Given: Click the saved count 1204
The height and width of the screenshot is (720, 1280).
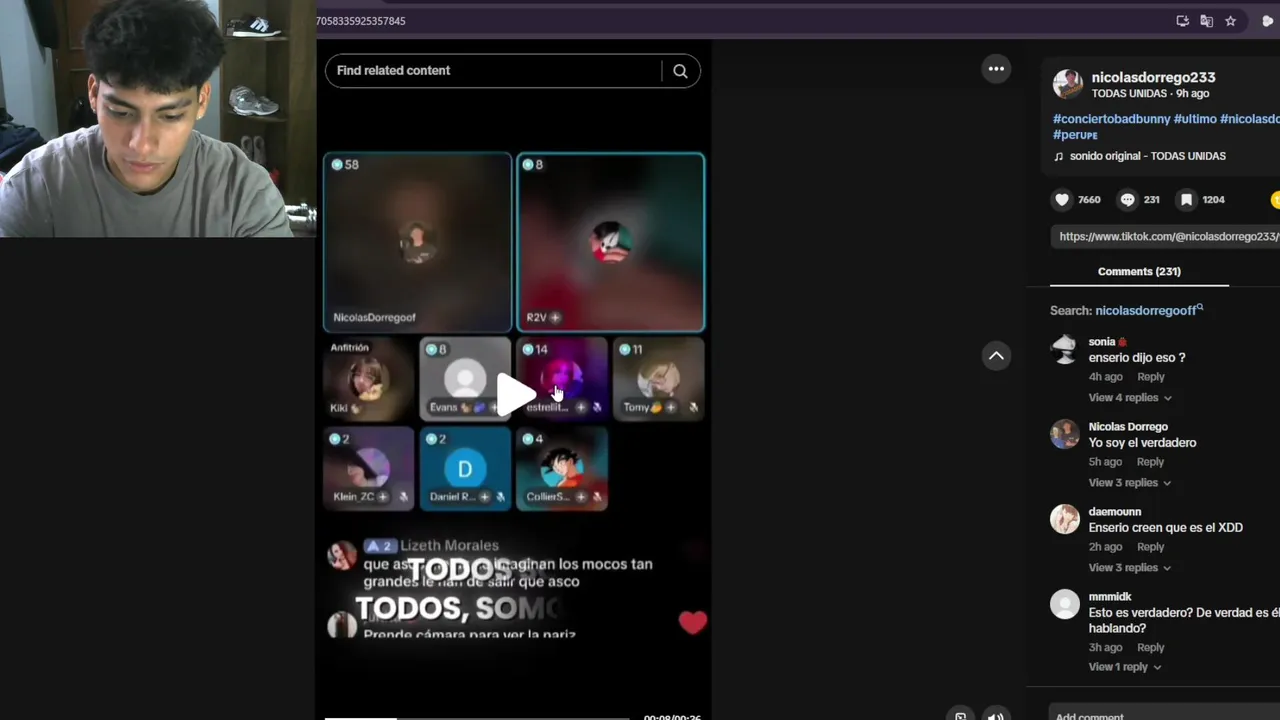Looking at the screenshot, I should [1213, 200].
